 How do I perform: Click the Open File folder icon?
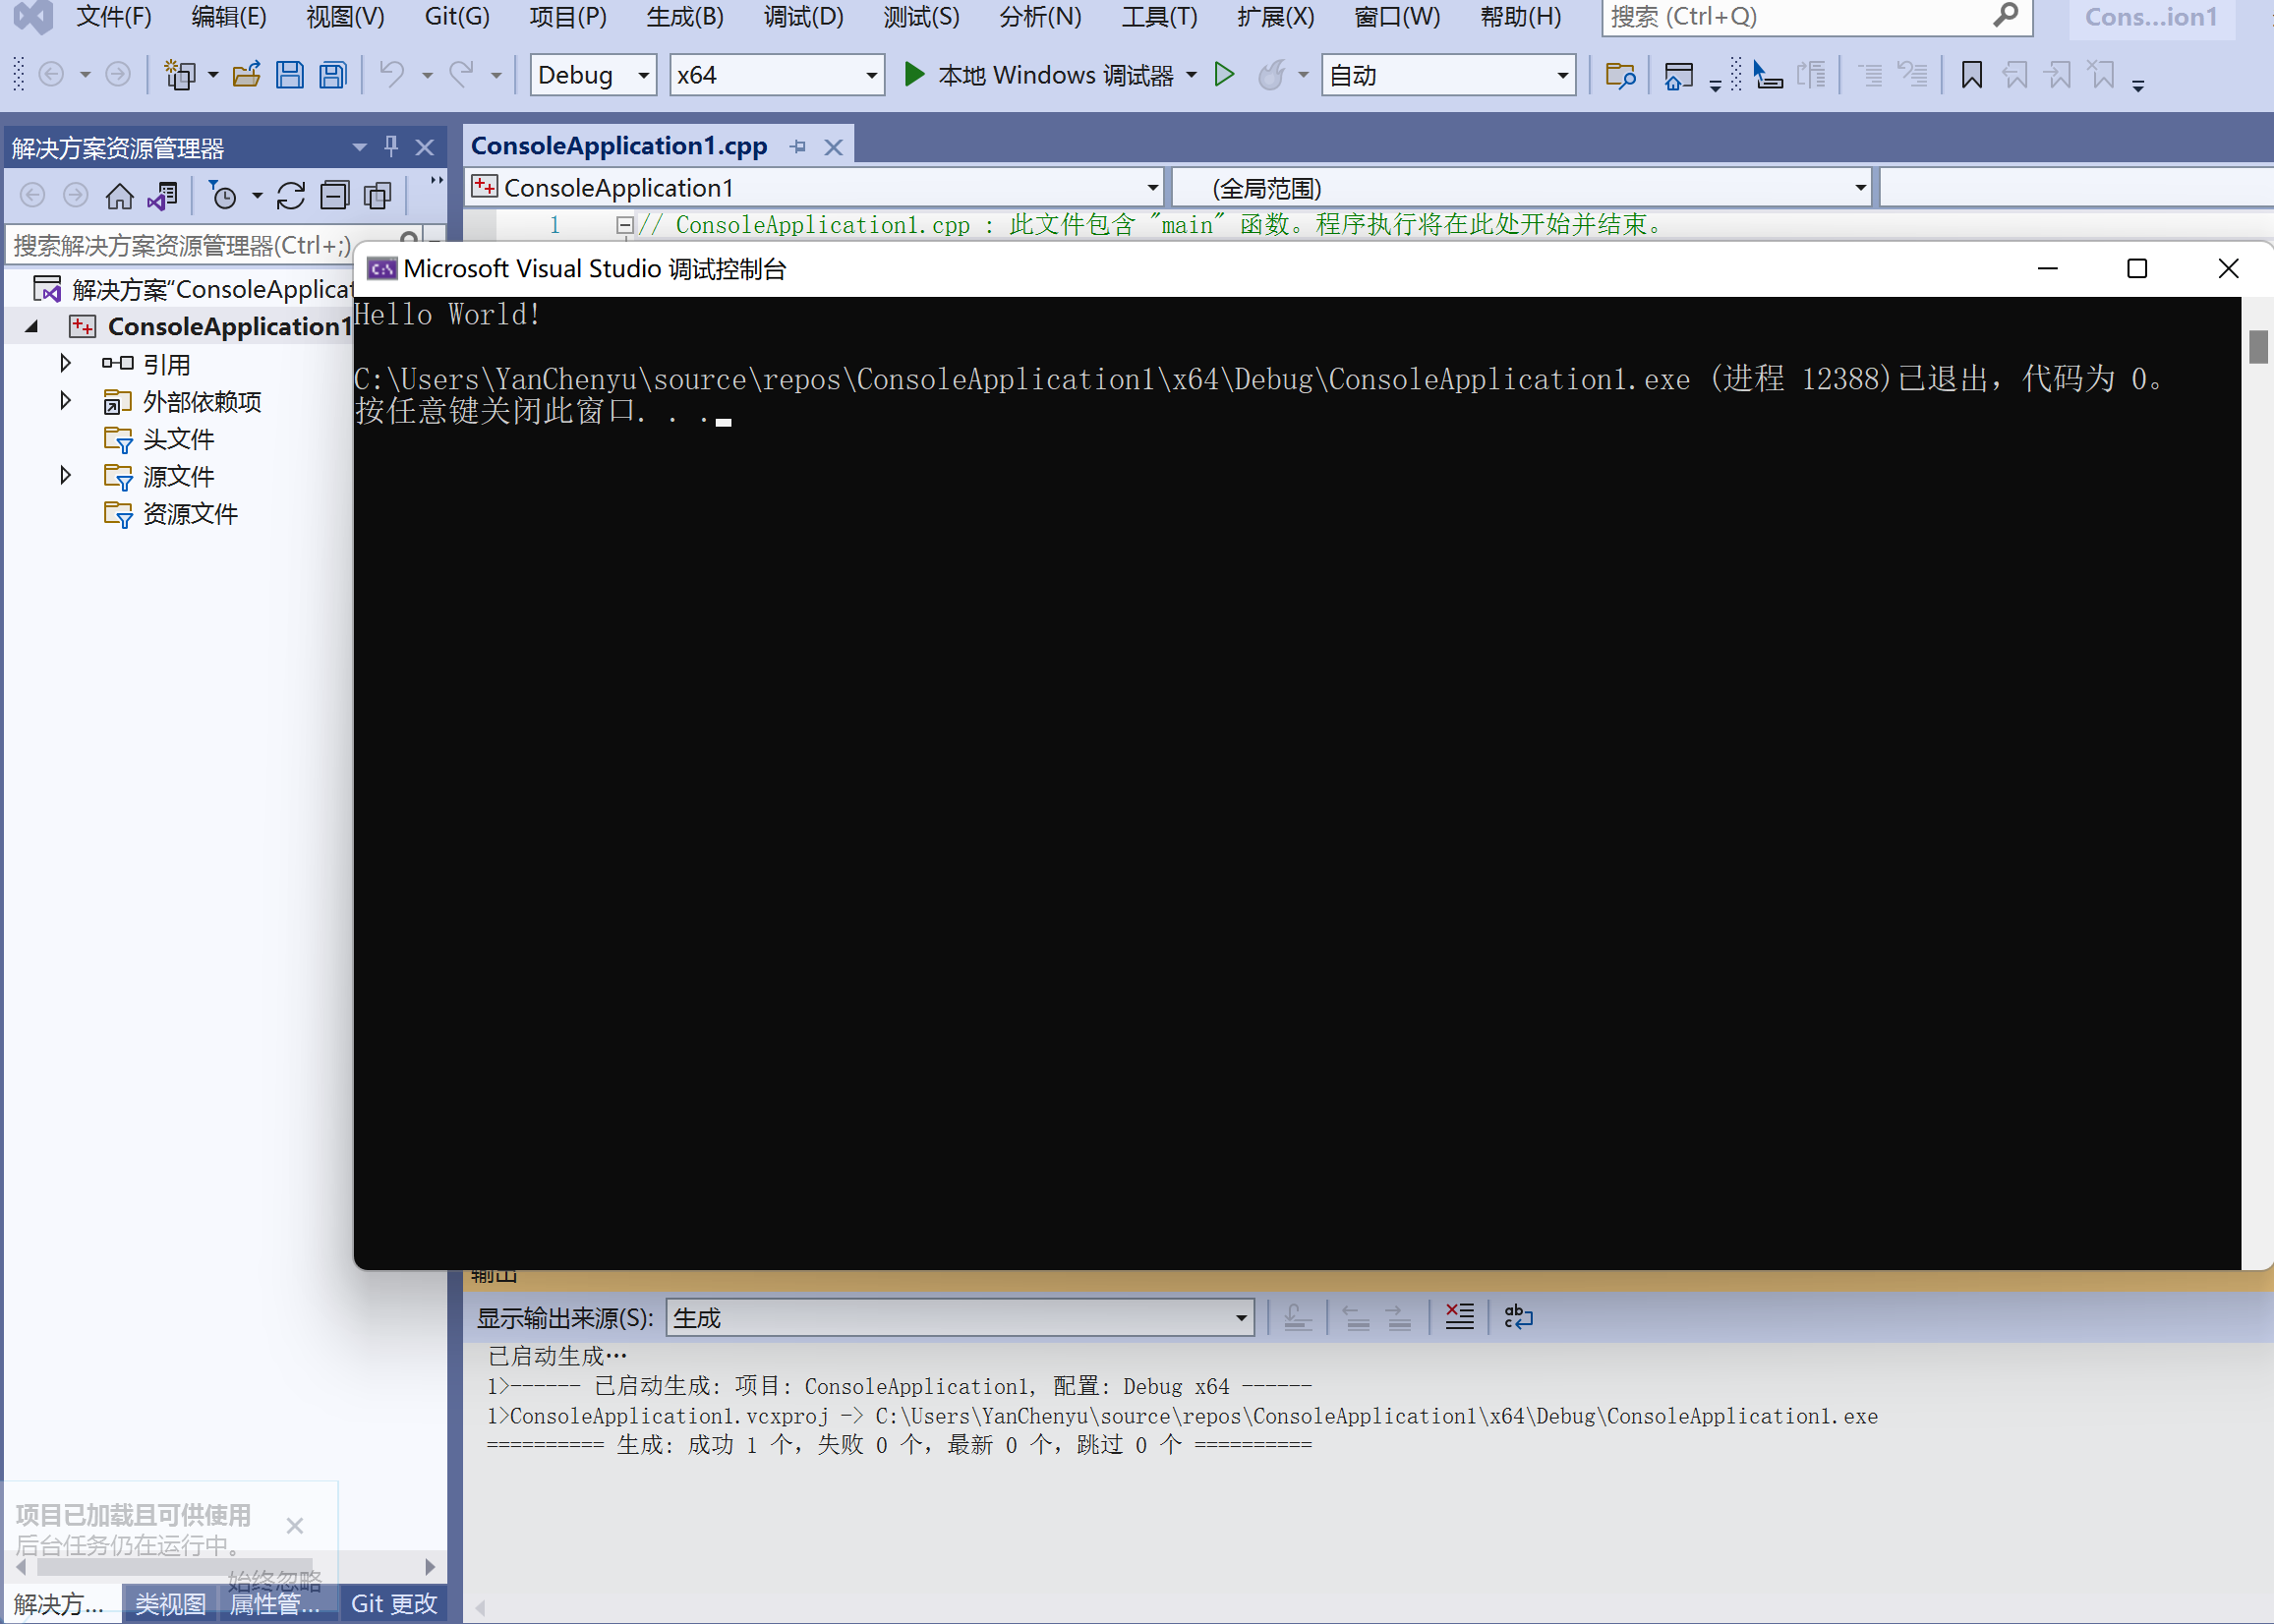tap(246, 75)
